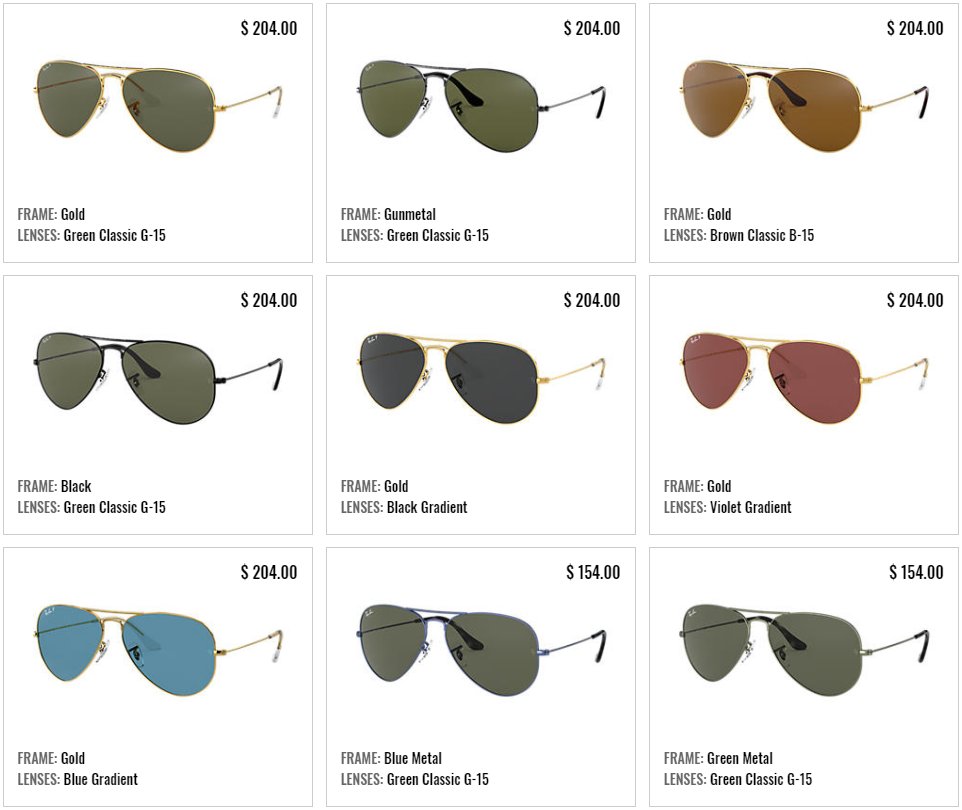Screen dimensions: 962x810
Task: Click the 'Black' frame label
Action: tap(76, 487)
